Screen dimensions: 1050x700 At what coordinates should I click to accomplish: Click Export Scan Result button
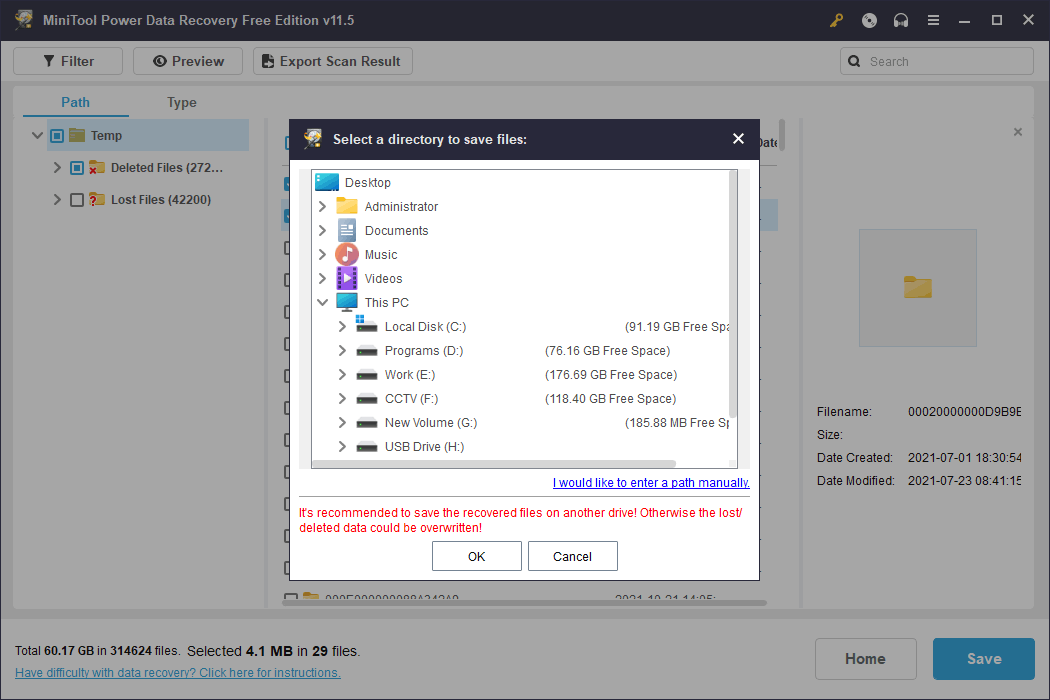point(333,61)
